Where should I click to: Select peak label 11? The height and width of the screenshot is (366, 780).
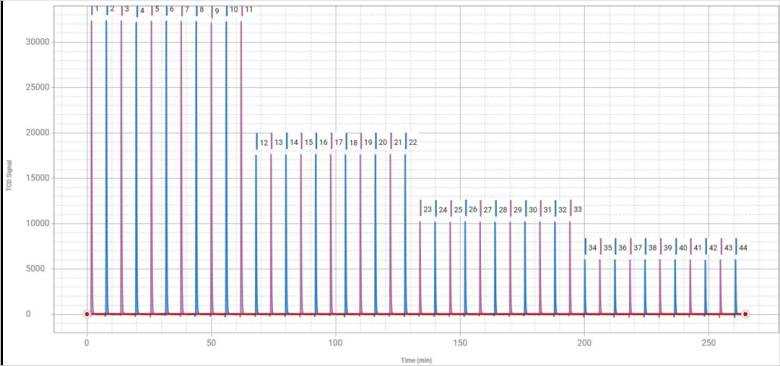(x=249, y=9)
